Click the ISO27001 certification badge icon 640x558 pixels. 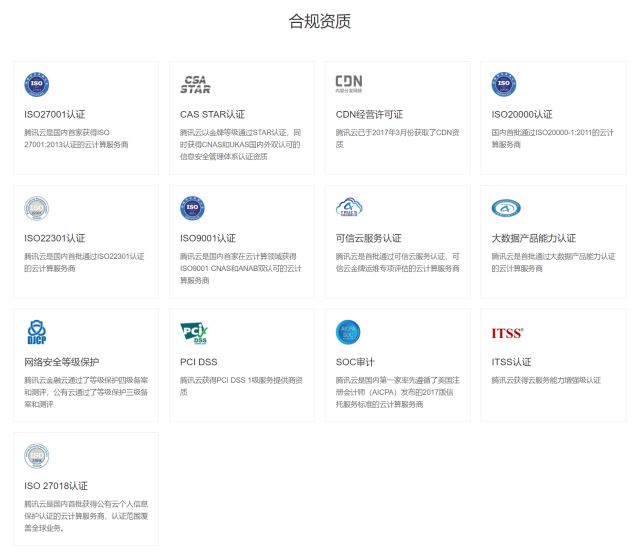37,84
